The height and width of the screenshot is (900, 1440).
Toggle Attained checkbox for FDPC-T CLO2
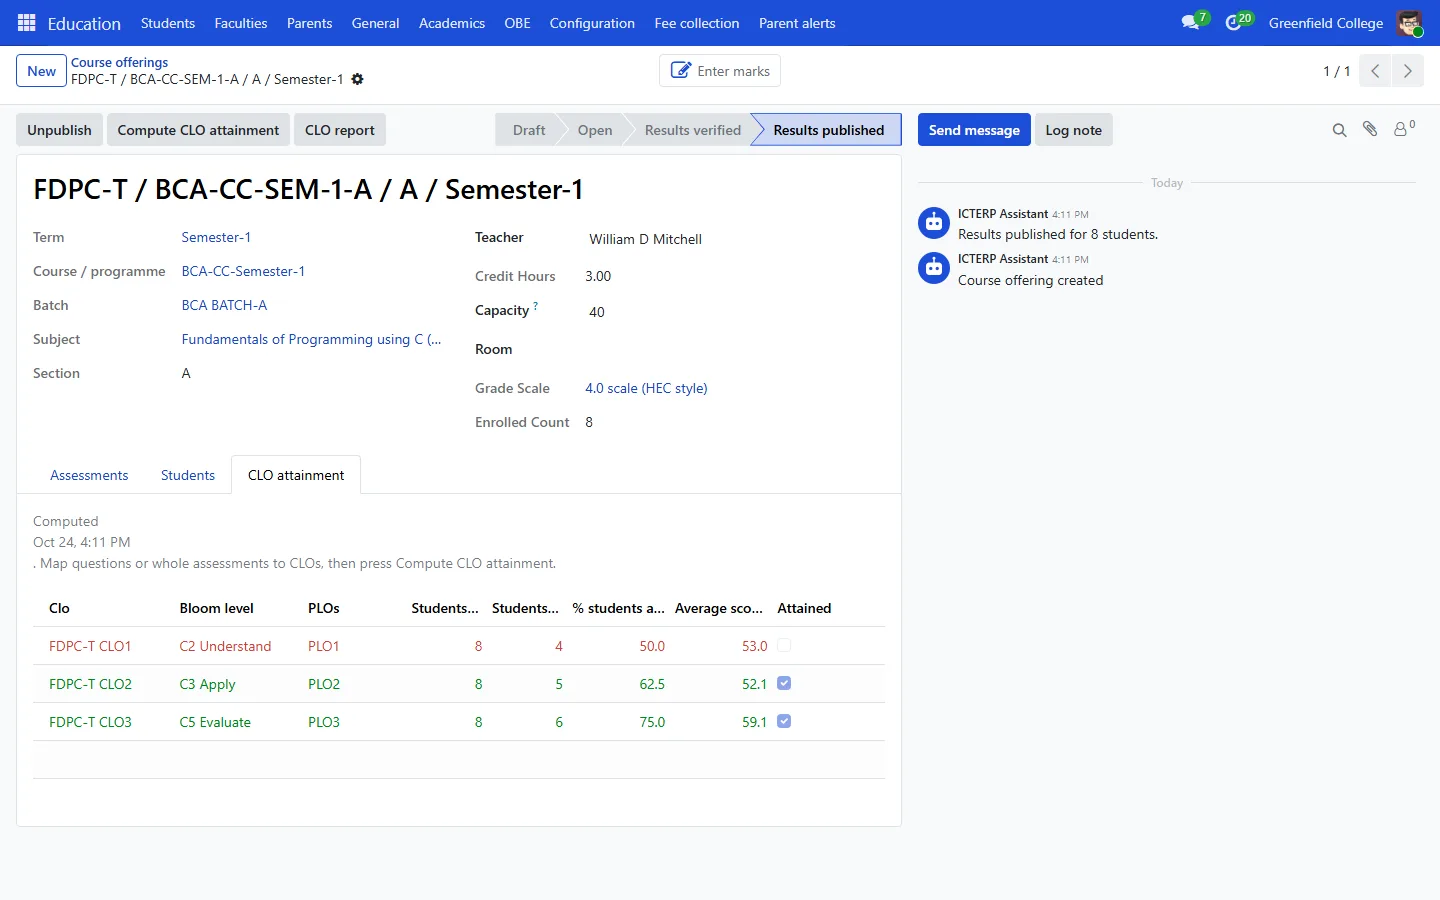click(784, 683)
